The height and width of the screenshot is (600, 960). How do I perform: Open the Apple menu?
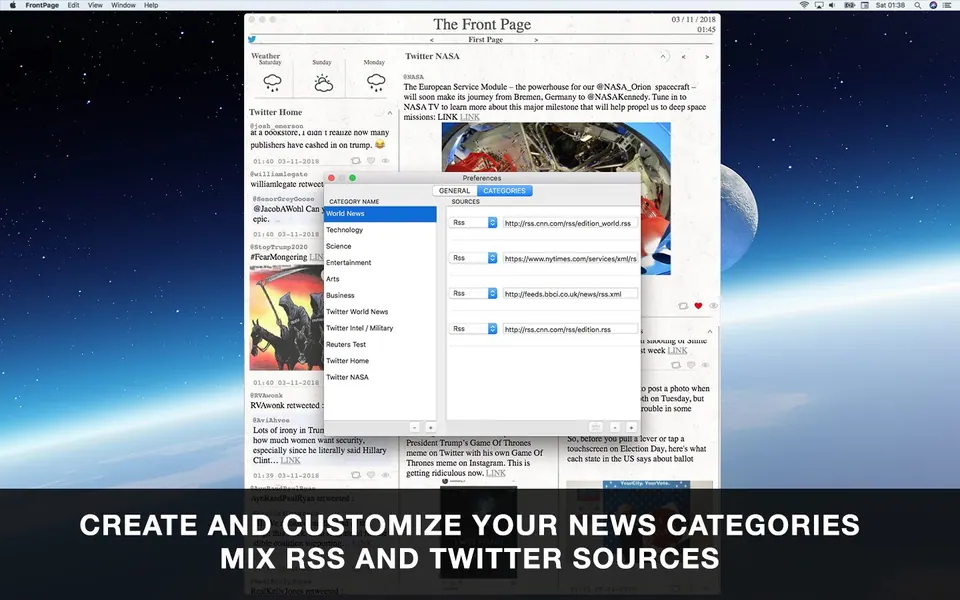click(12, 5)
